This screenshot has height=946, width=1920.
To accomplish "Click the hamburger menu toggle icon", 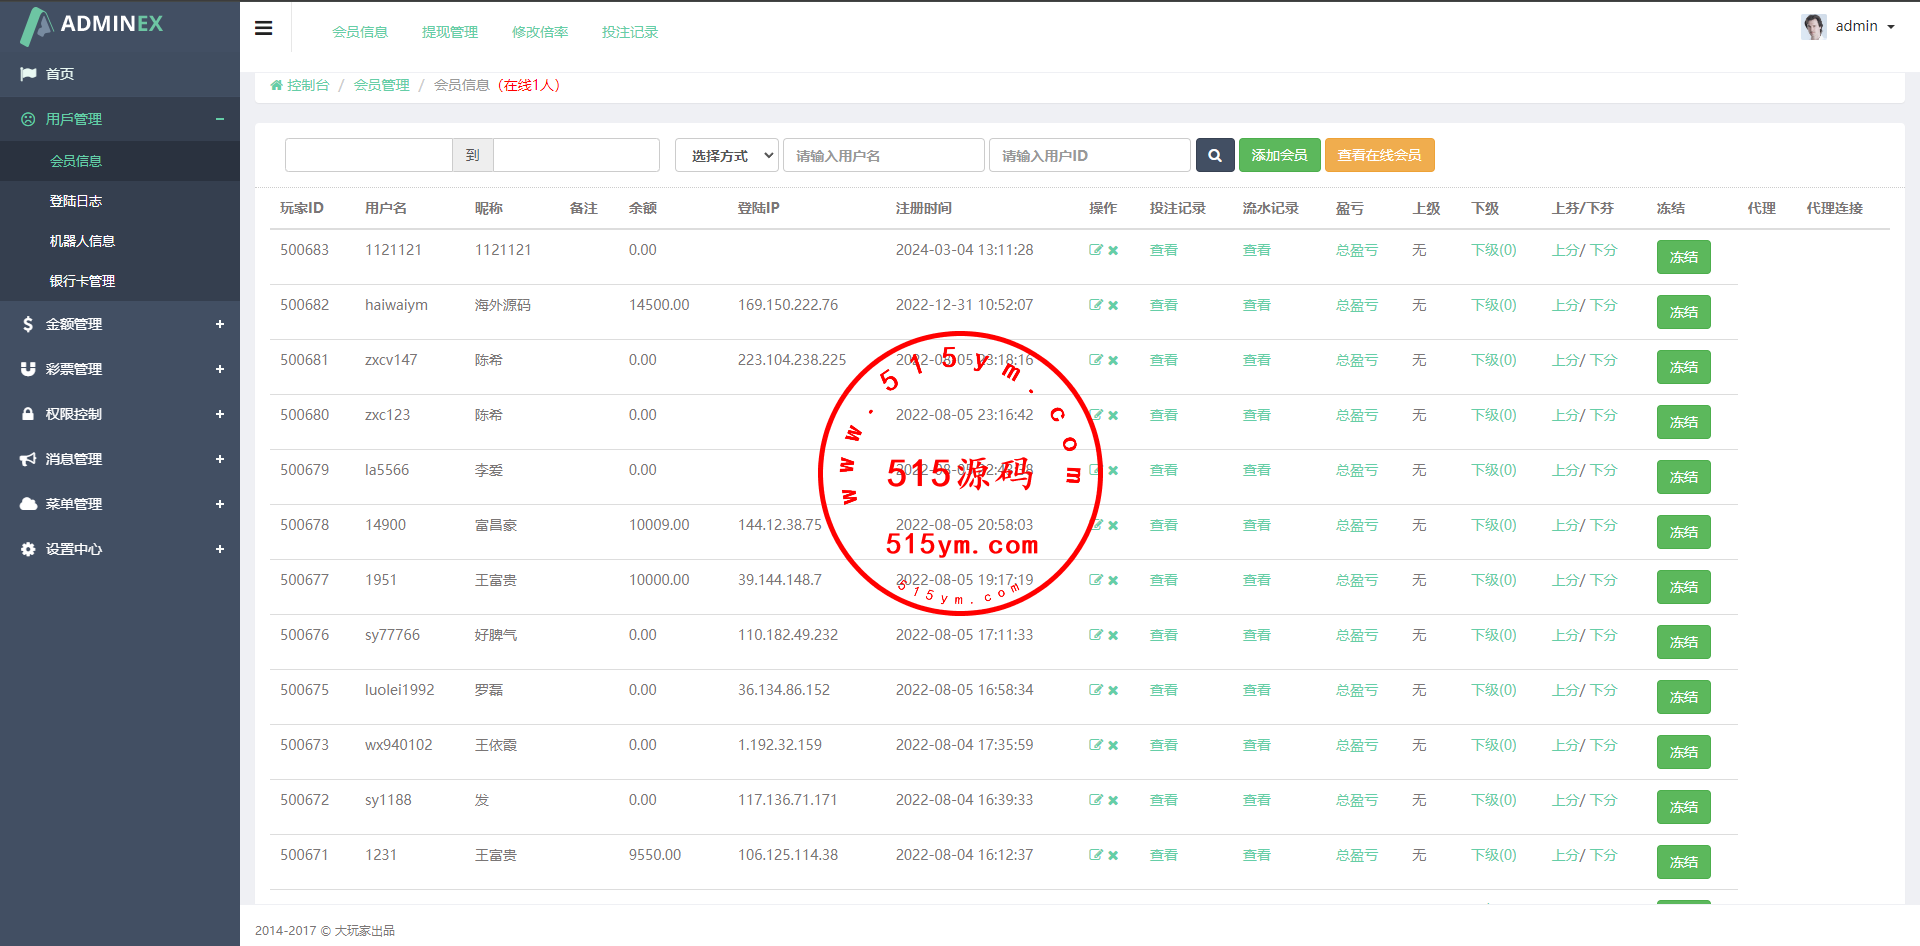I will (264, 28).
